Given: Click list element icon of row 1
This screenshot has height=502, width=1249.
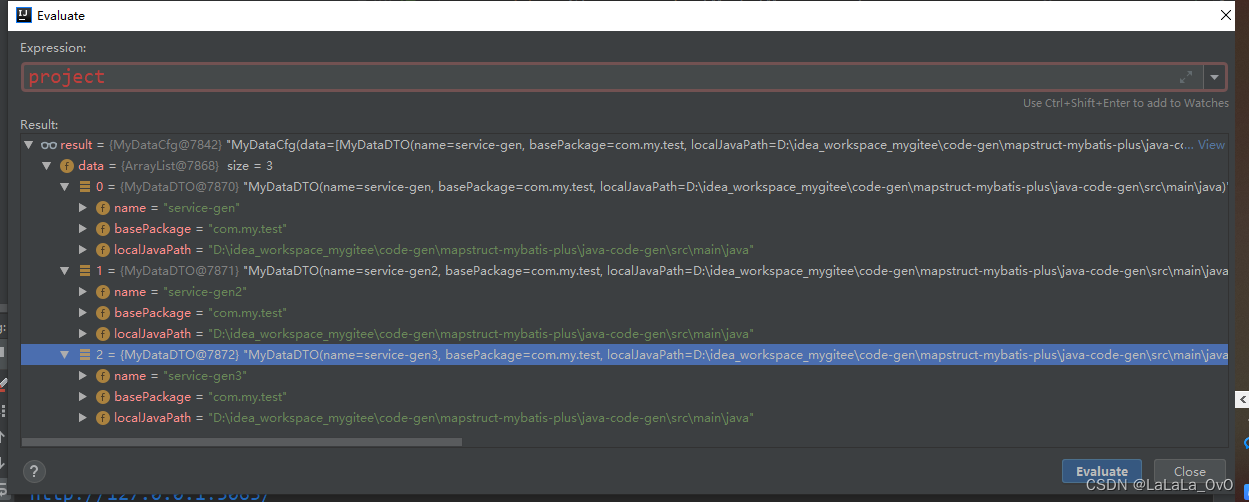Looking at the screenshot, I should coord(85,271).
